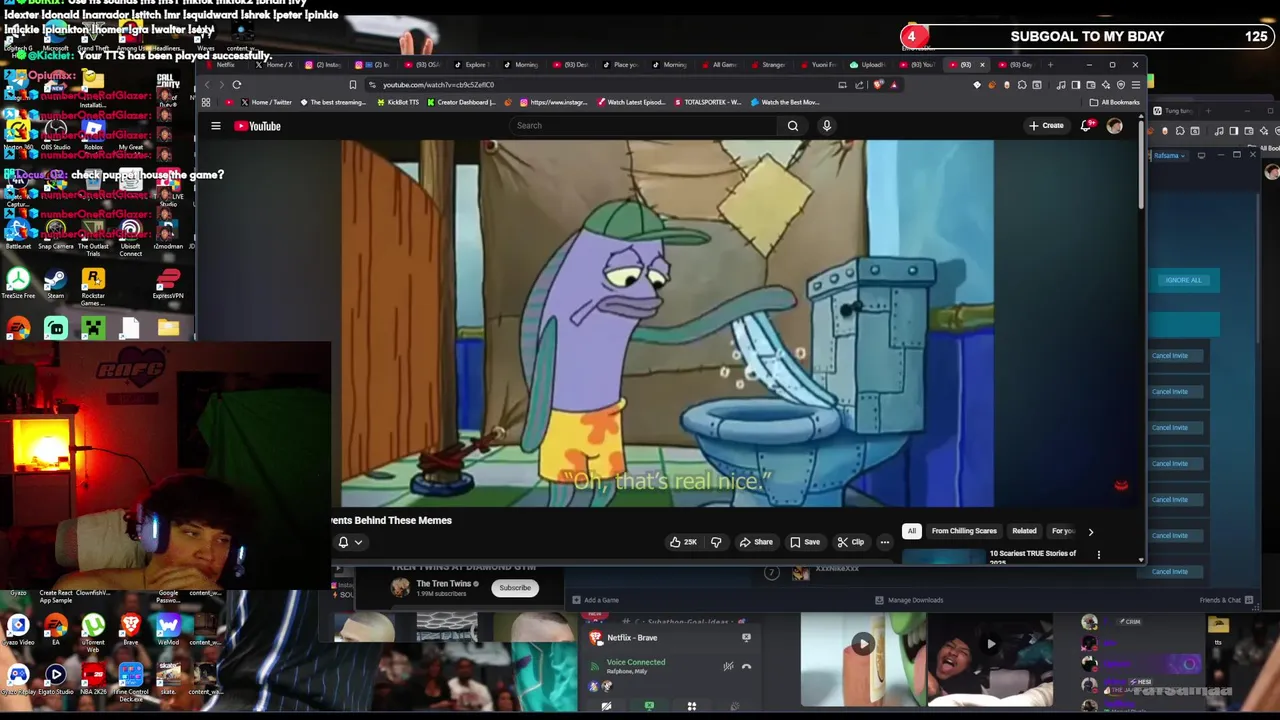Open YouTube notifications bell in header
This screenshot has height=720, width=1280.
(x=1086, y=126)
